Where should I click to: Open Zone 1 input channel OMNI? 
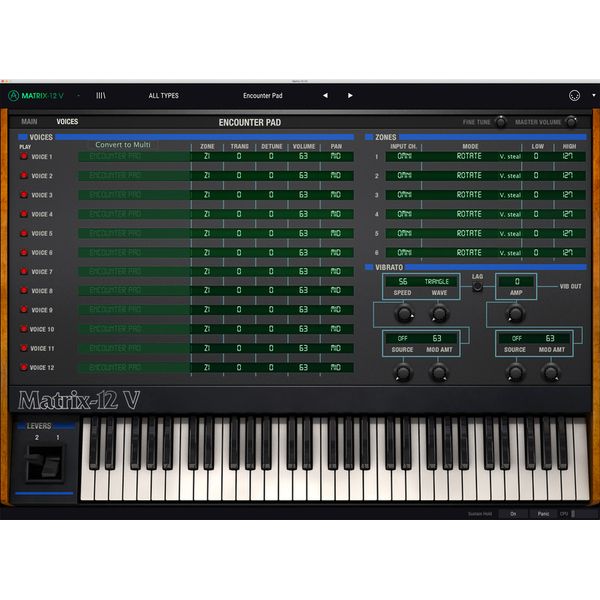404,156
